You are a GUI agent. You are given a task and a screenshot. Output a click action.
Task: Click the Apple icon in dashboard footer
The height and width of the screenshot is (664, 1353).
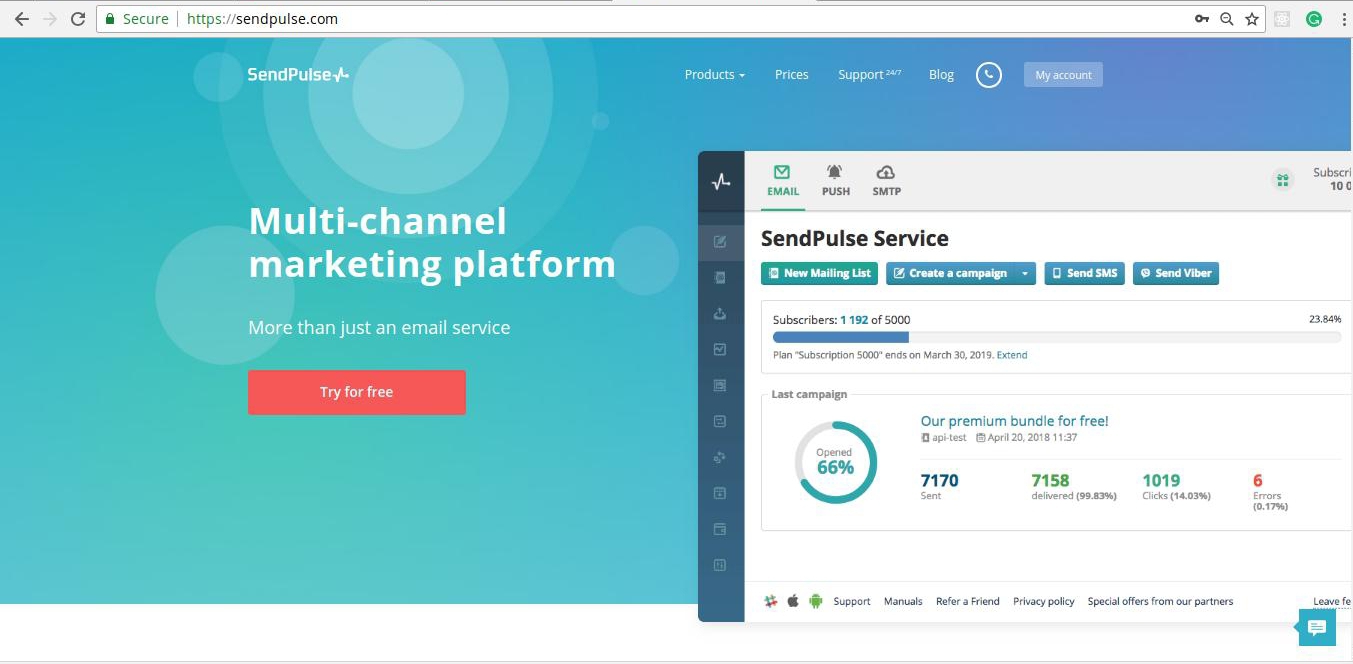pos(793,601)
